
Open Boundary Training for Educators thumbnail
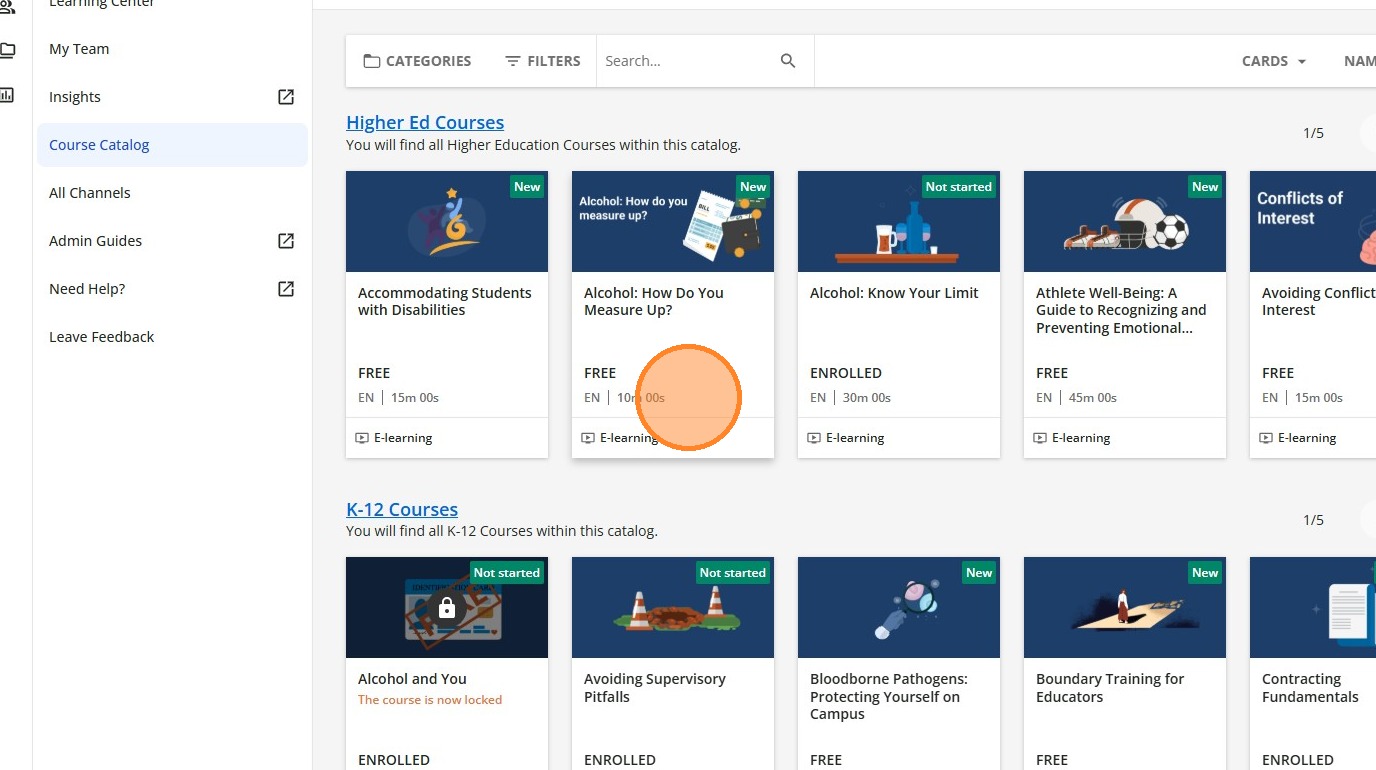click(1125, 607)
